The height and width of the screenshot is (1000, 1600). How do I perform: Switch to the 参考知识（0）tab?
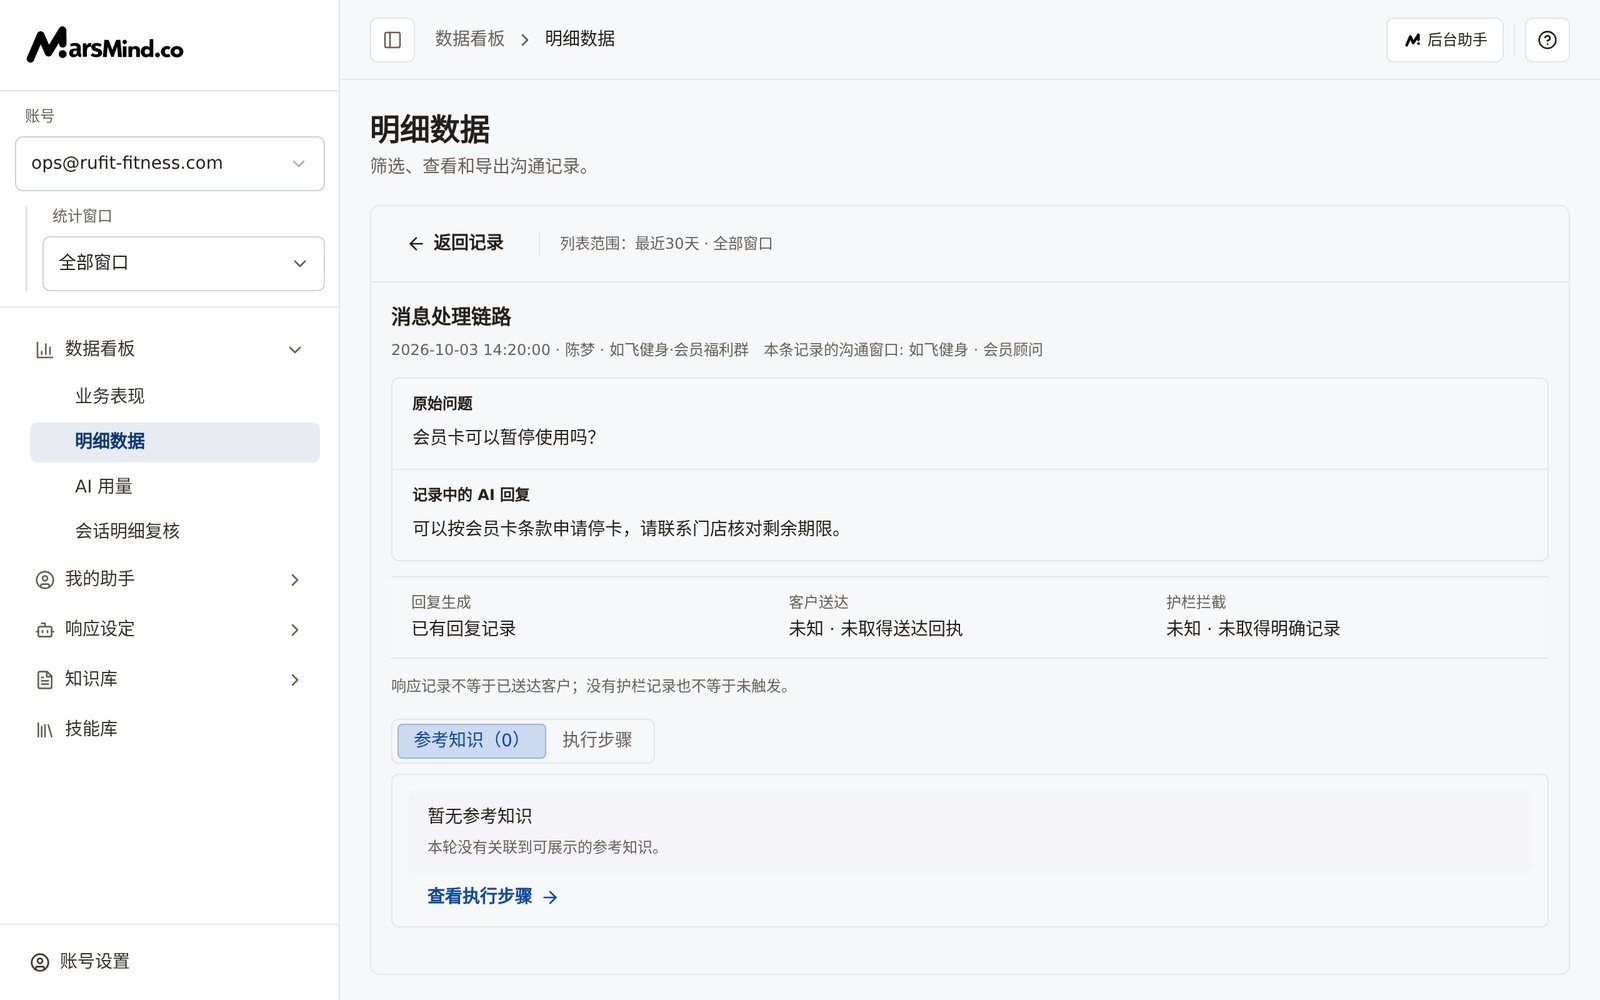(x=472, y=740)
